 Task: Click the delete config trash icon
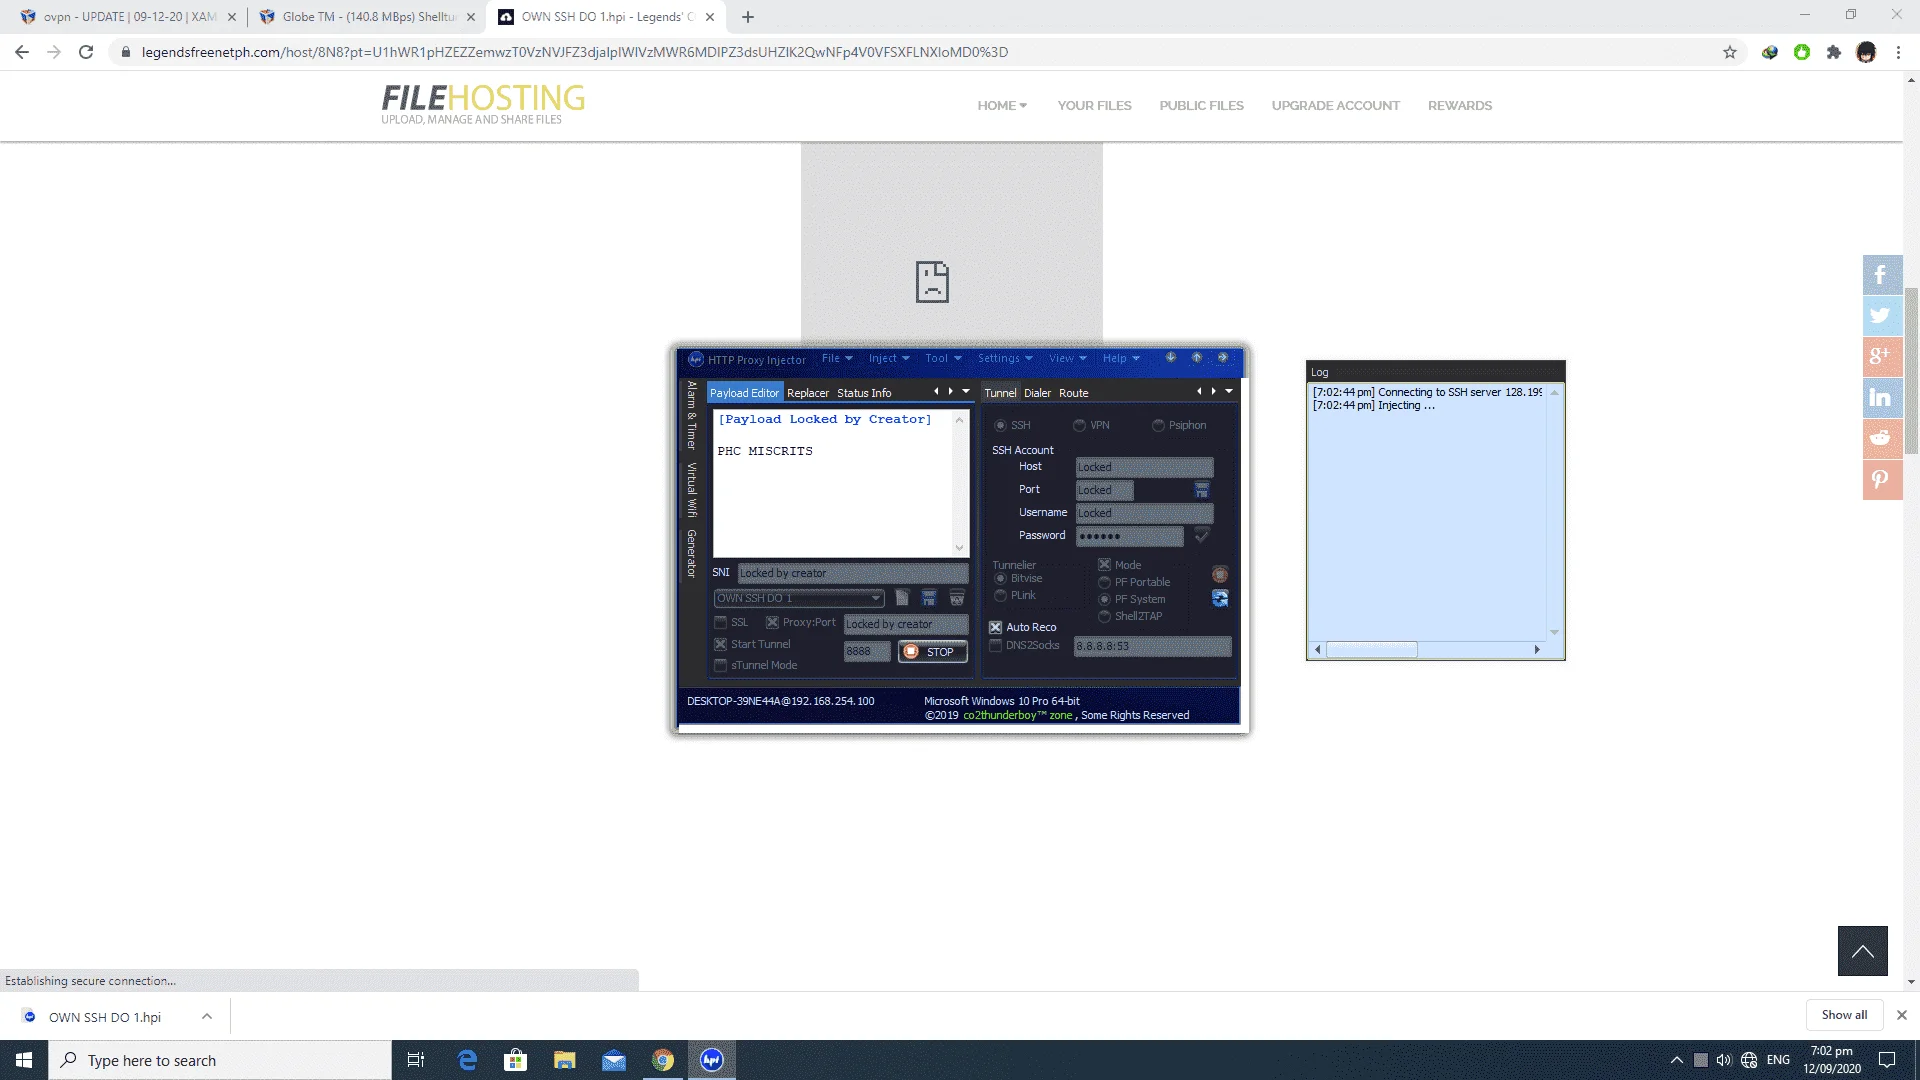(x=957, y=598)
